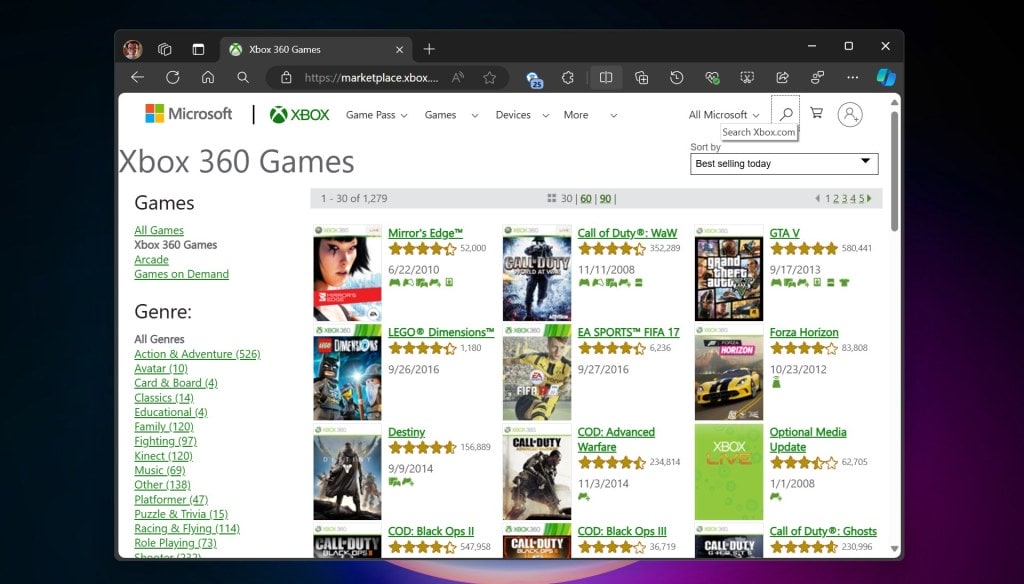Open Games on Demand link
Screen dimensions: 1024x584
click(x=182, y=274)
